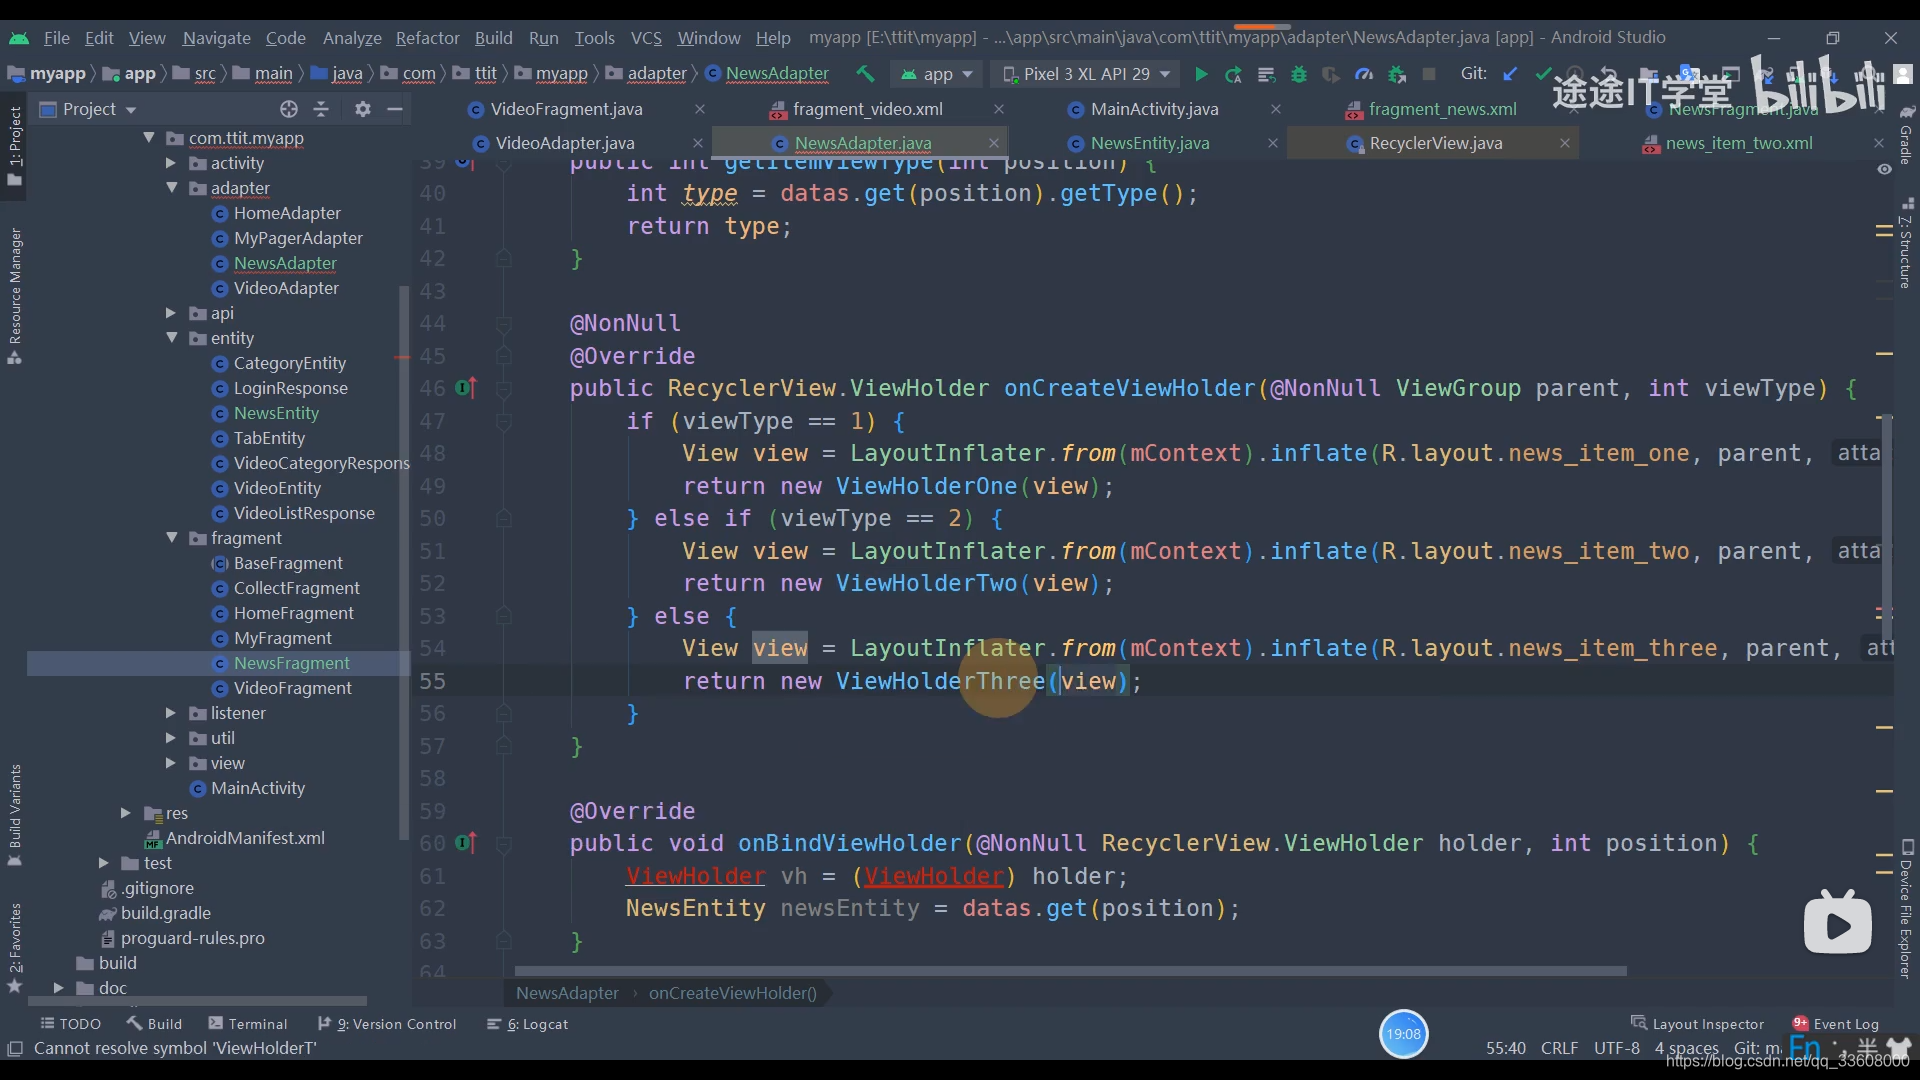Switch to VideoFragment.java tab

point(566,109)
